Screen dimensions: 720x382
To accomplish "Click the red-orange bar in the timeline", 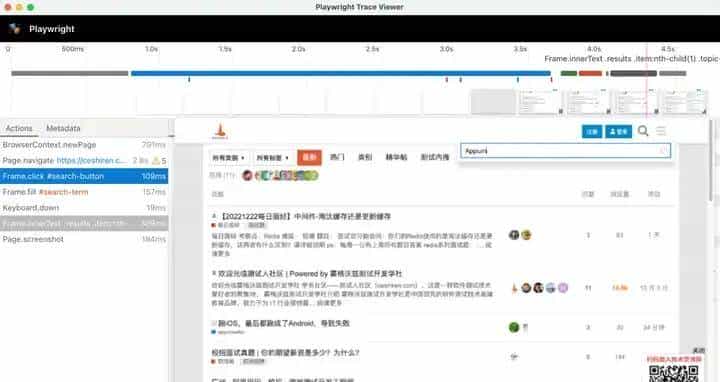I will tap(590, 73).
